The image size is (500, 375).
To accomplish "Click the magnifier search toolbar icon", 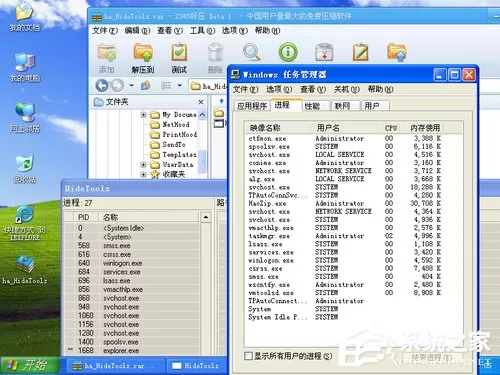I will pos(251,52).
